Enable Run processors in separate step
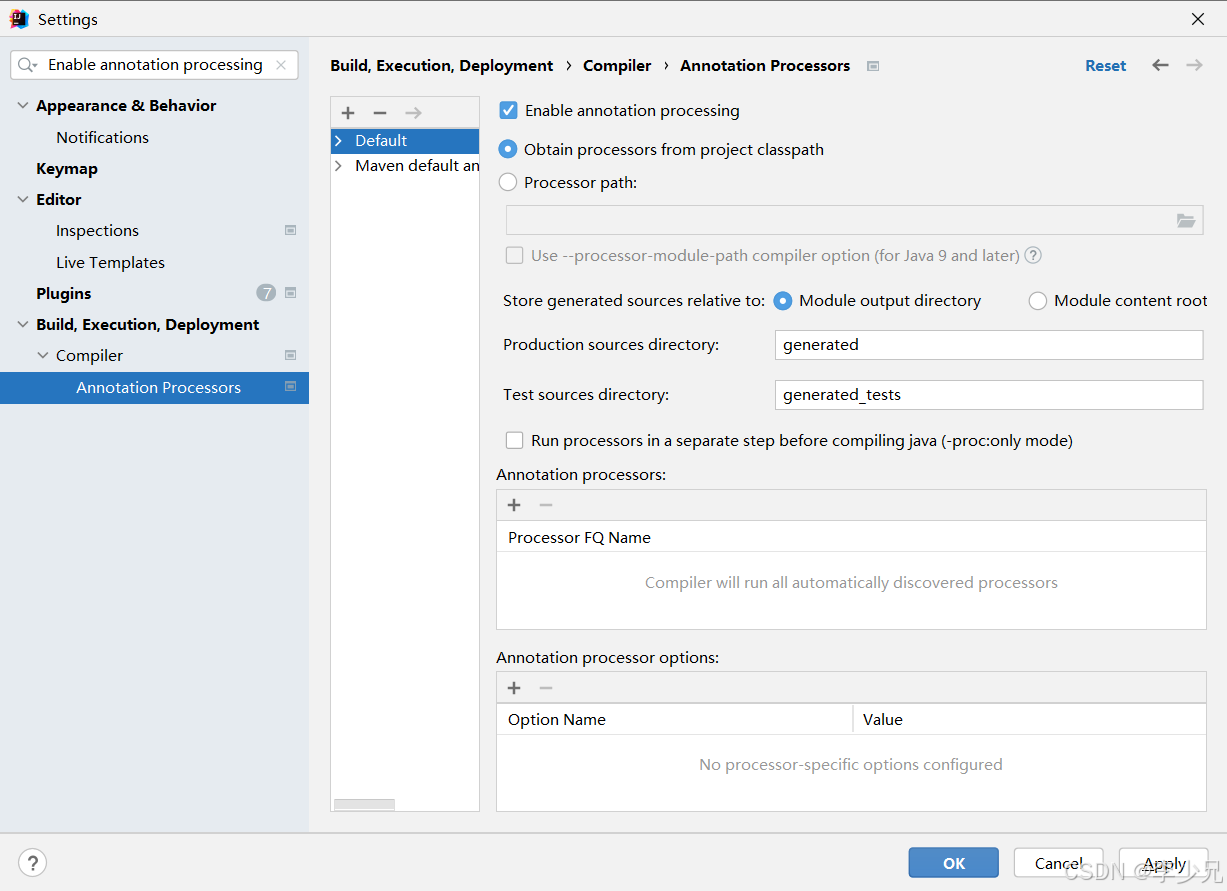The image size is (1227, 891). pos(514,441)
